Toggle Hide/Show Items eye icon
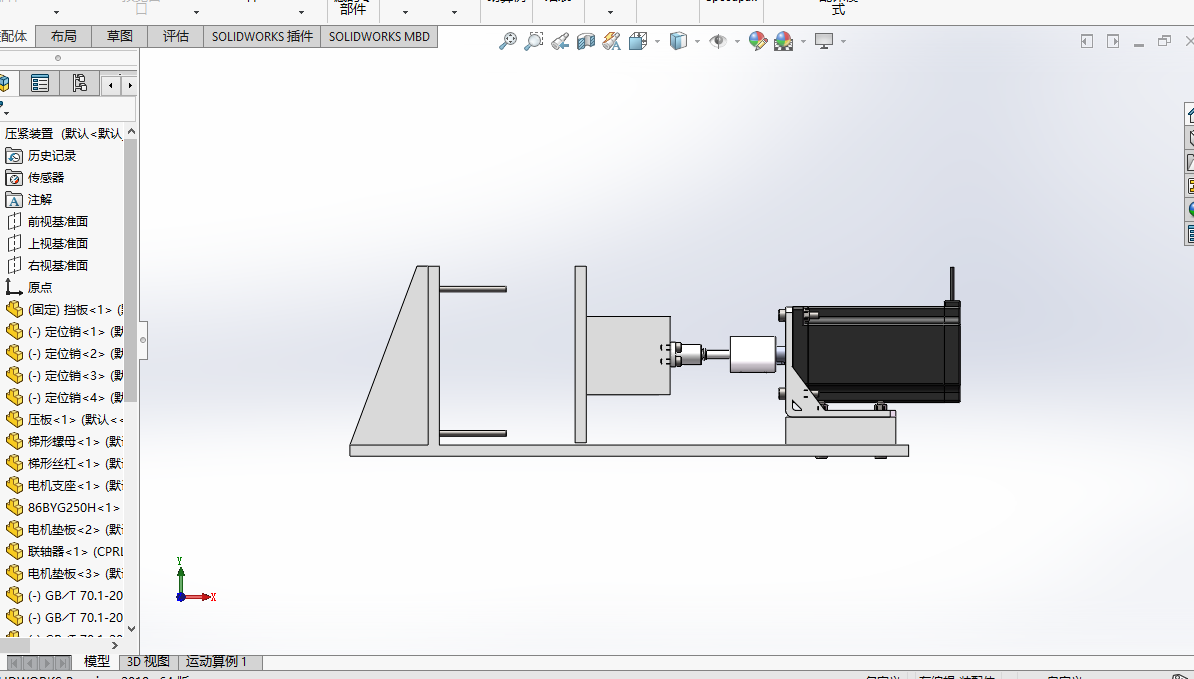The height and width of the screenshot is (679, 1194). tap(717, 41)
